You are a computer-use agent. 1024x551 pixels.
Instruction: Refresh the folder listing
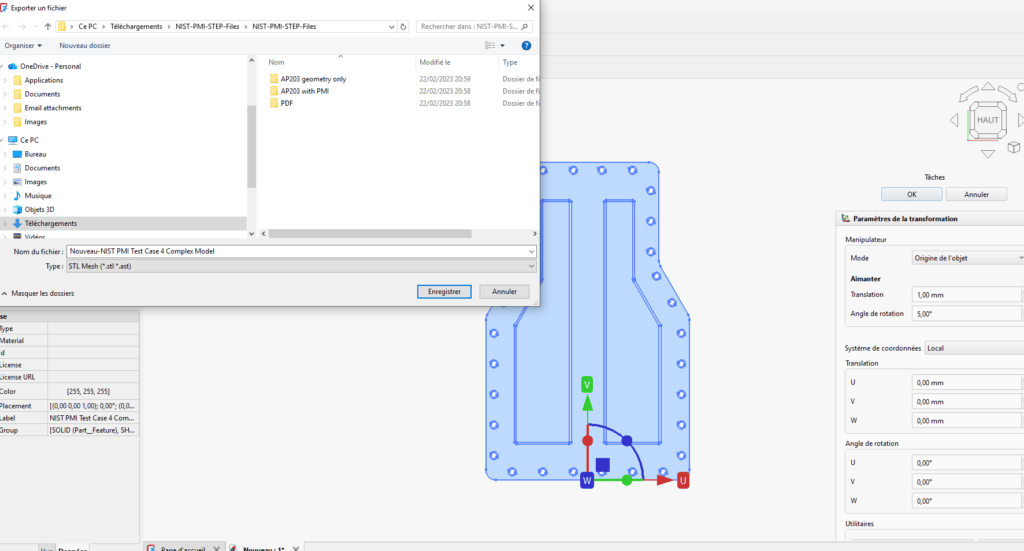403,27
